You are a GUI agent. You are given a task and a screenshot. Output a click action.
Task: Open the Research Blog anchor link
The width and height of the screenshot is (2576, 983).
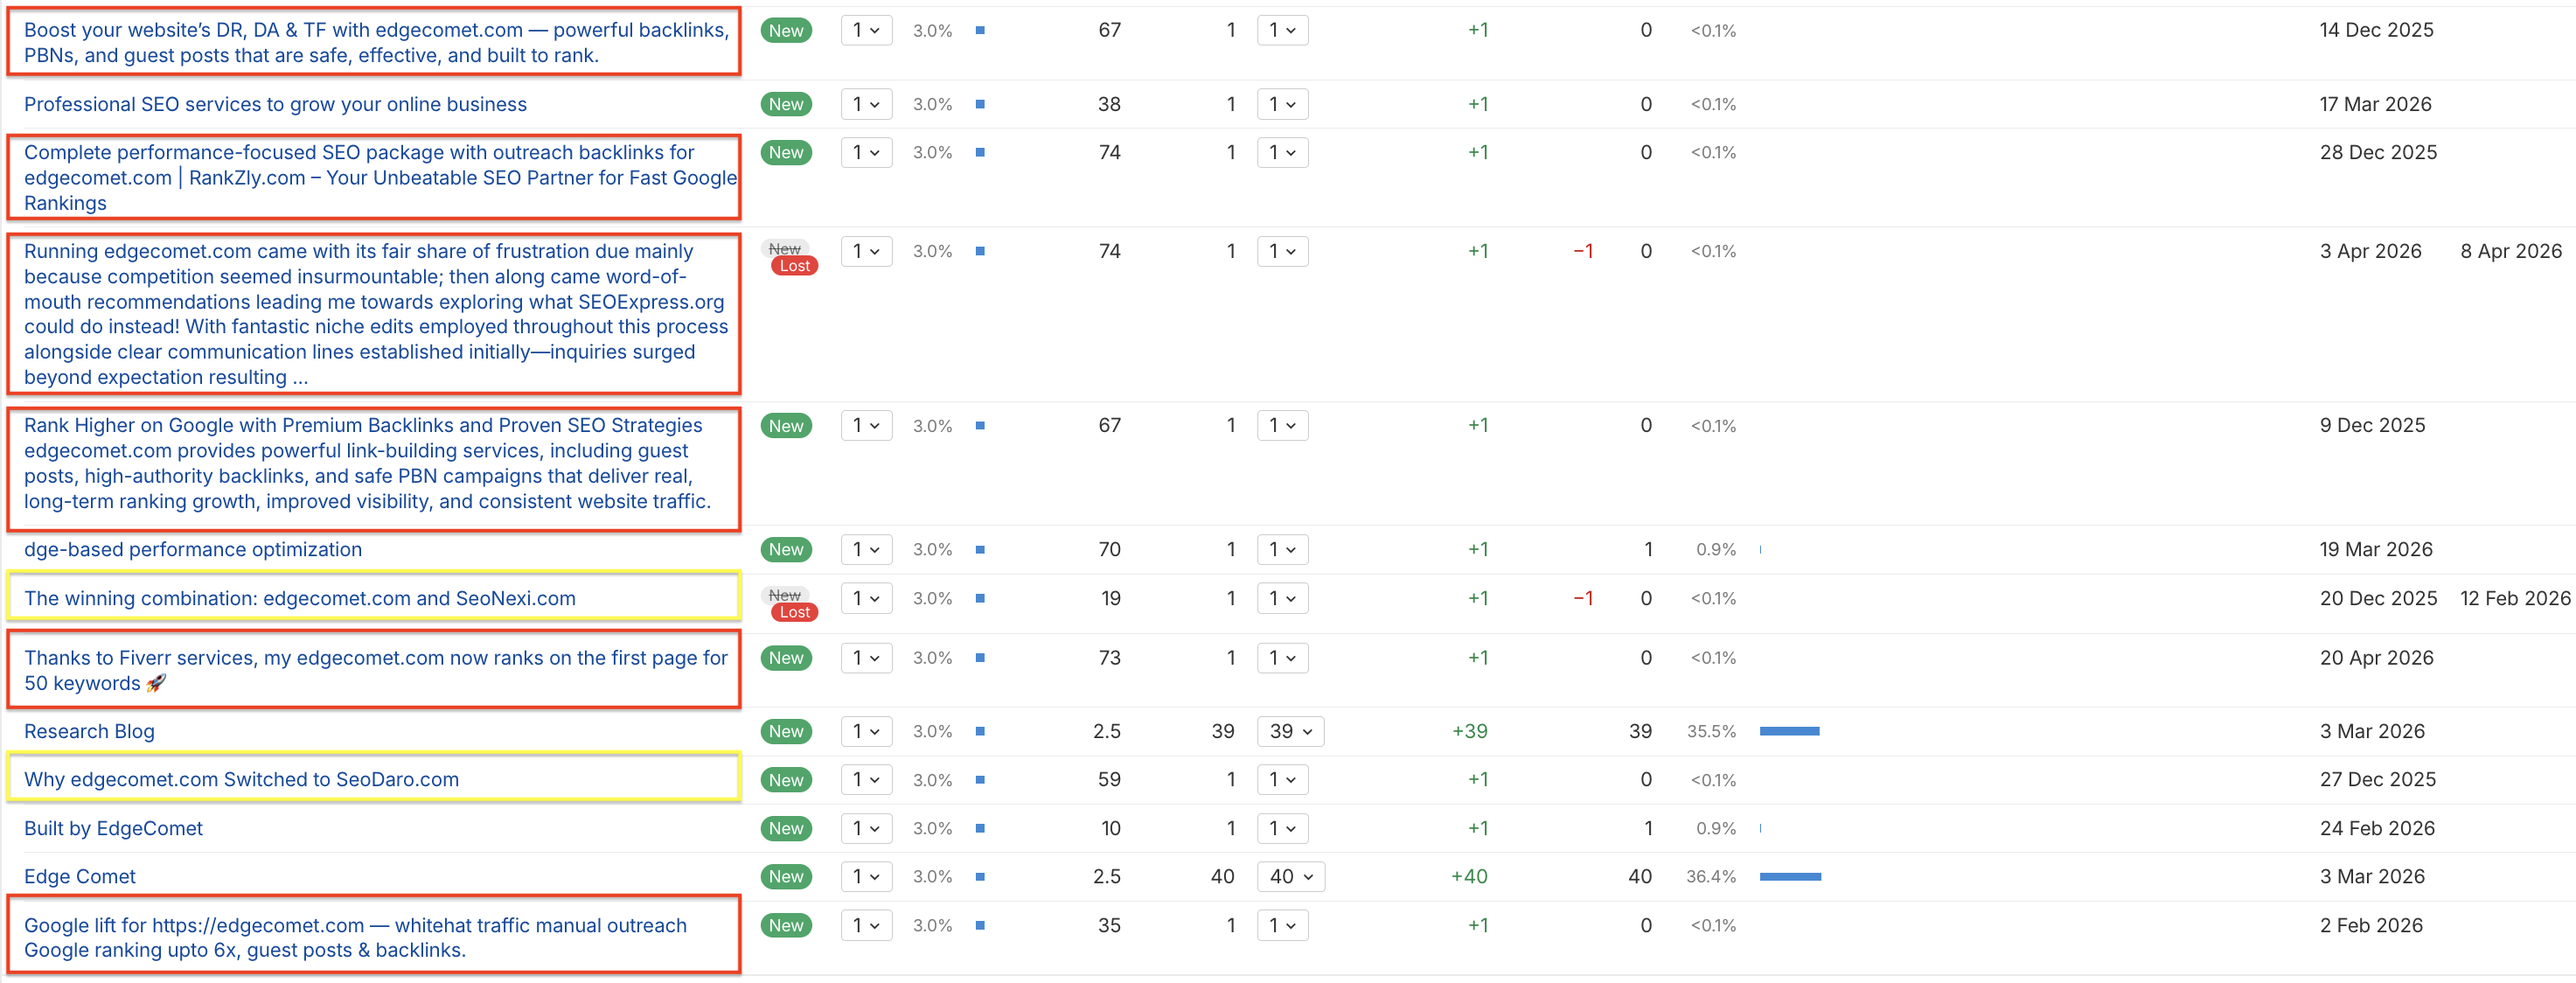click(89, 731)
